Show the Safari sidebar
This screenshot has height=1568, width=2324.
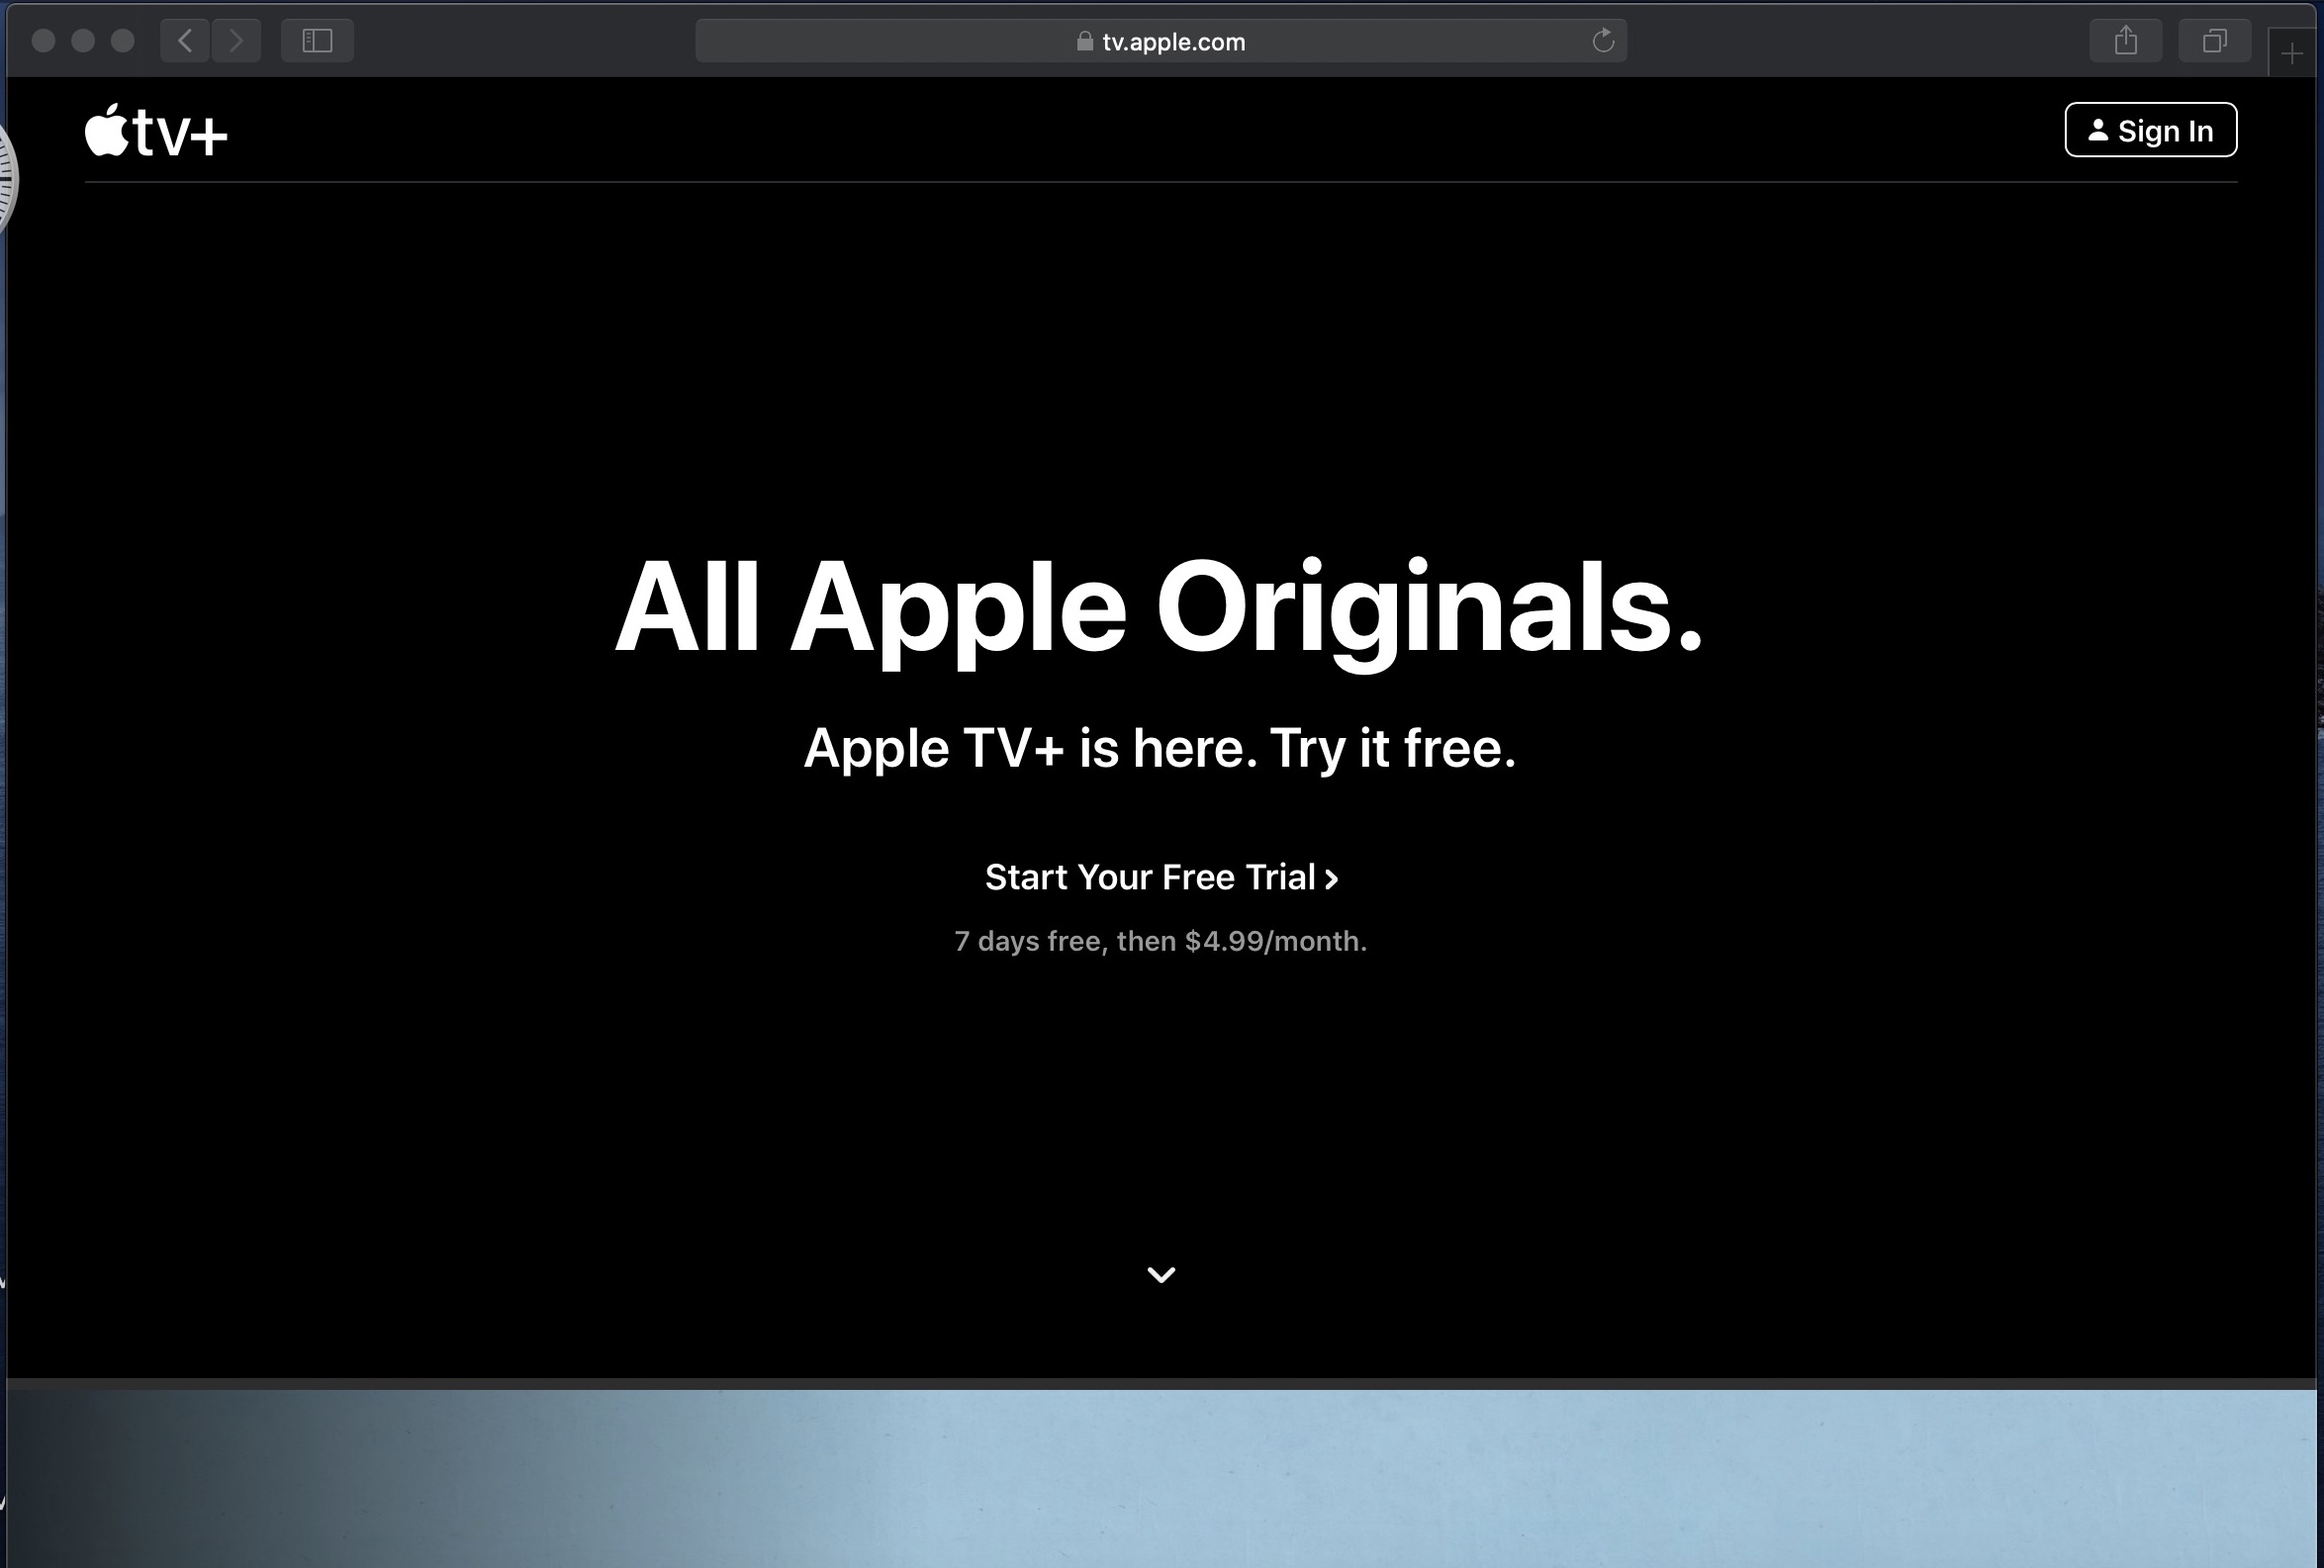(317, 41)
